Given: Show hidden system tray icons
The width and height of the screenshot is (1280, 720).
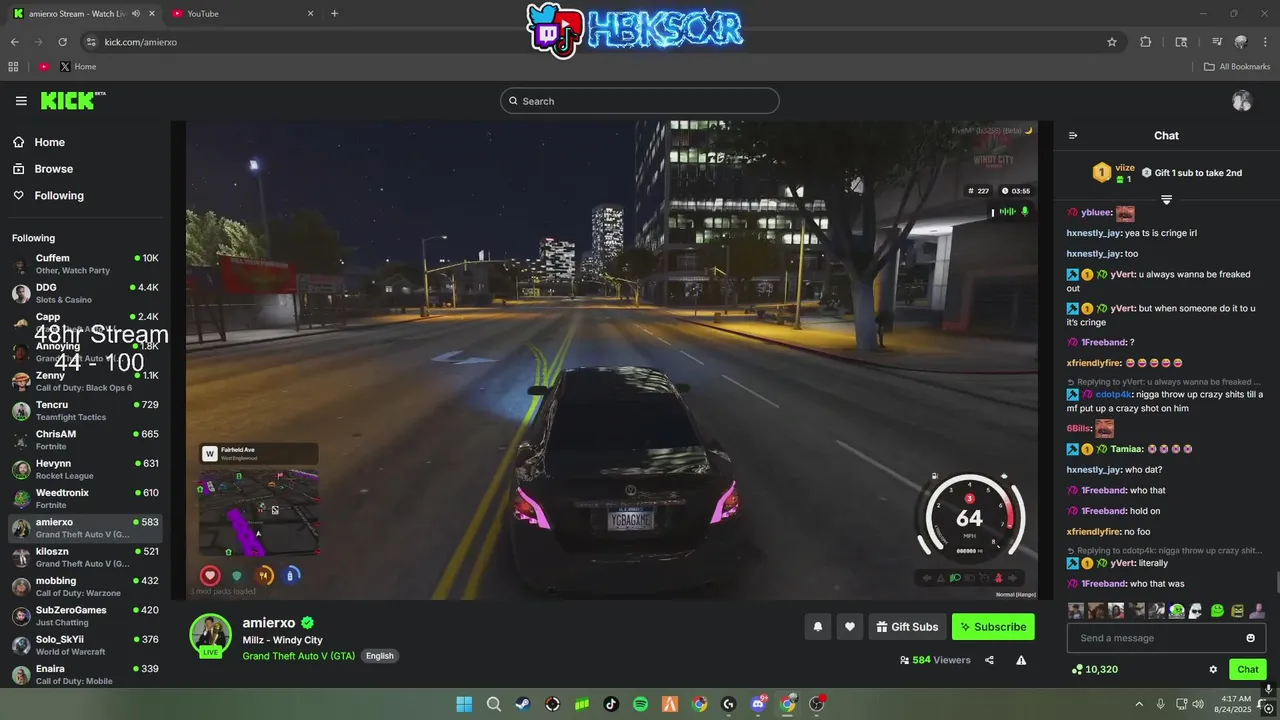Looking at the screenshot, I should (x=1139, y=704).
